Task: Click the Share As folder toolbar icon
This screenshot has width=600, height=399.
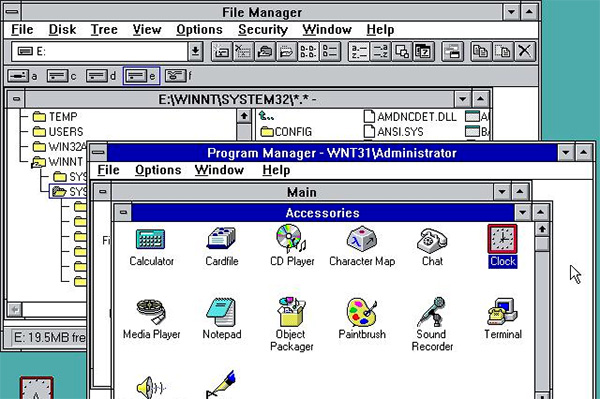Action: click(265, 51)
